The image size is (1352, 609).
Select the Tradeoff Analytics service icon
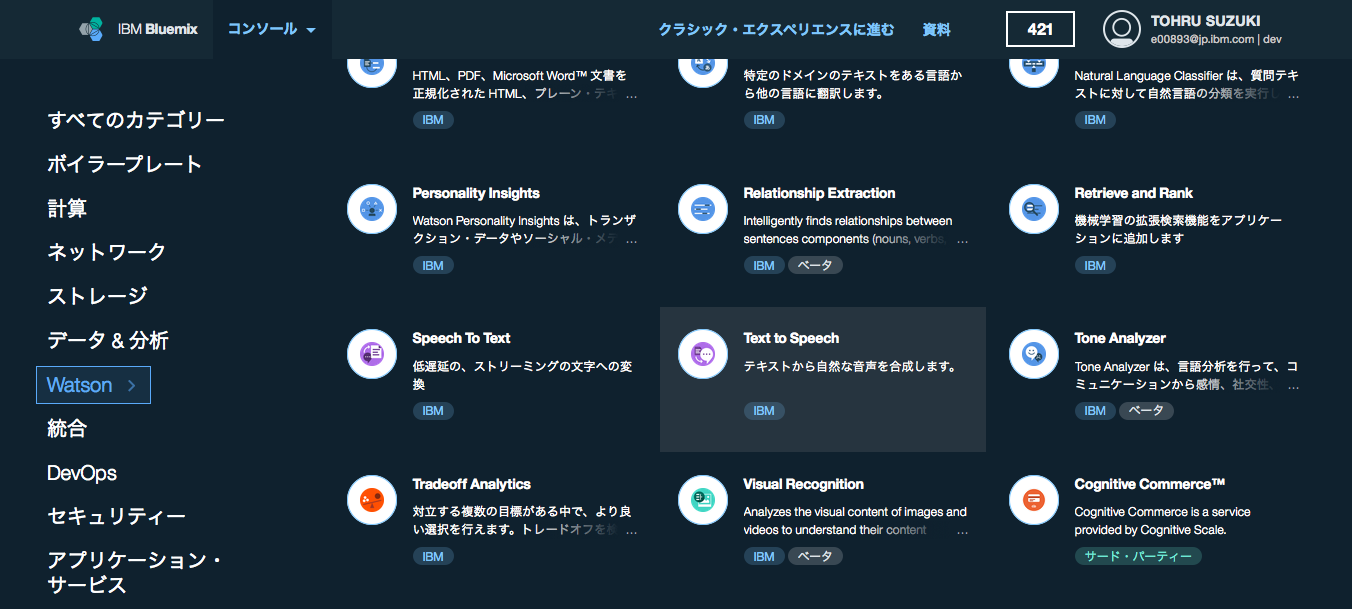371,500
